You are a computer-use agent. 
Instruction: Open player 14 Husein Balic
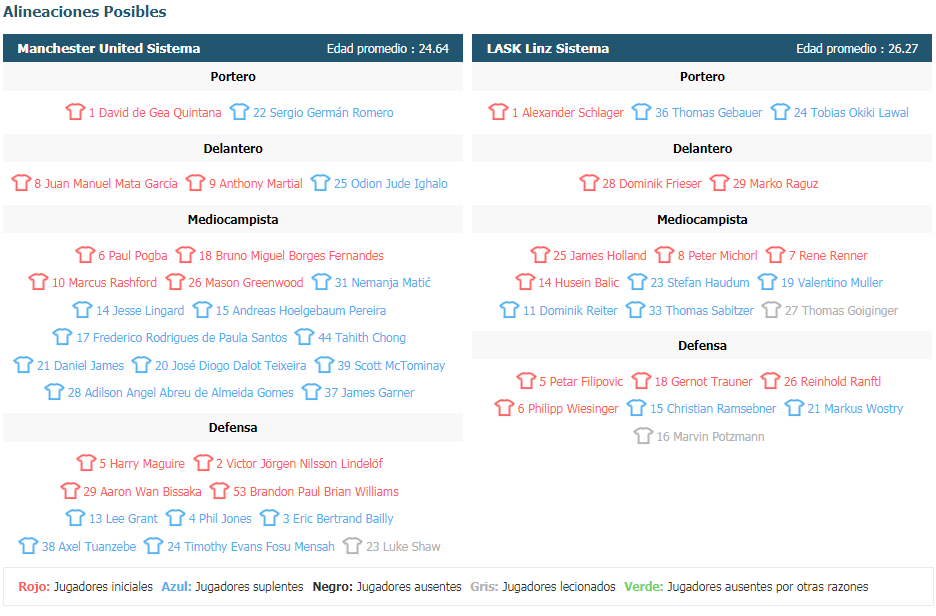[x=578, y=283]
